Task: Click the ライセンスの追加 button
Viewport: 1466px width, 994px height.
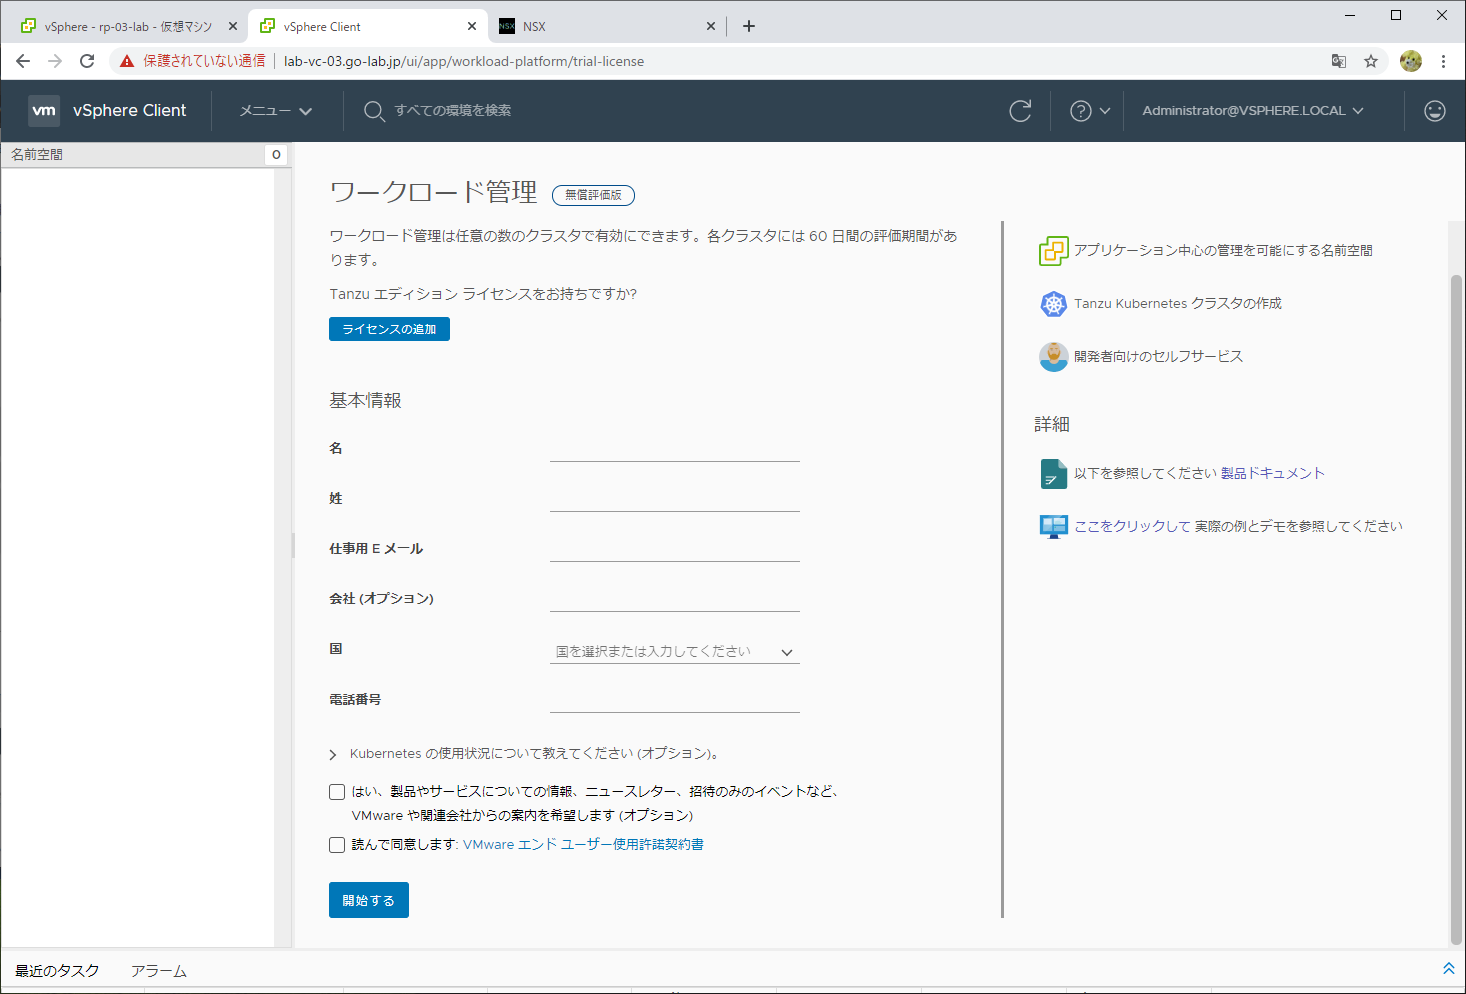Action: coord(389,329)
